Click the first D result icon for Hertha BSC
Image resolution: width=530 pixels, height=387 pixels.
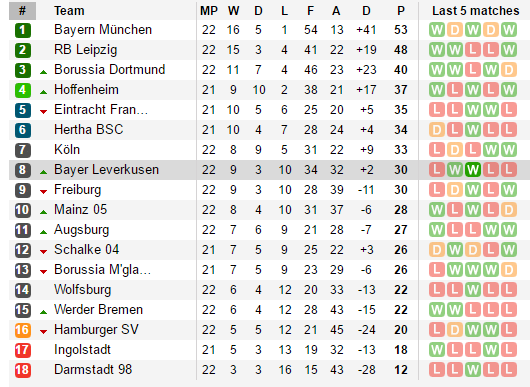[437, 130]
